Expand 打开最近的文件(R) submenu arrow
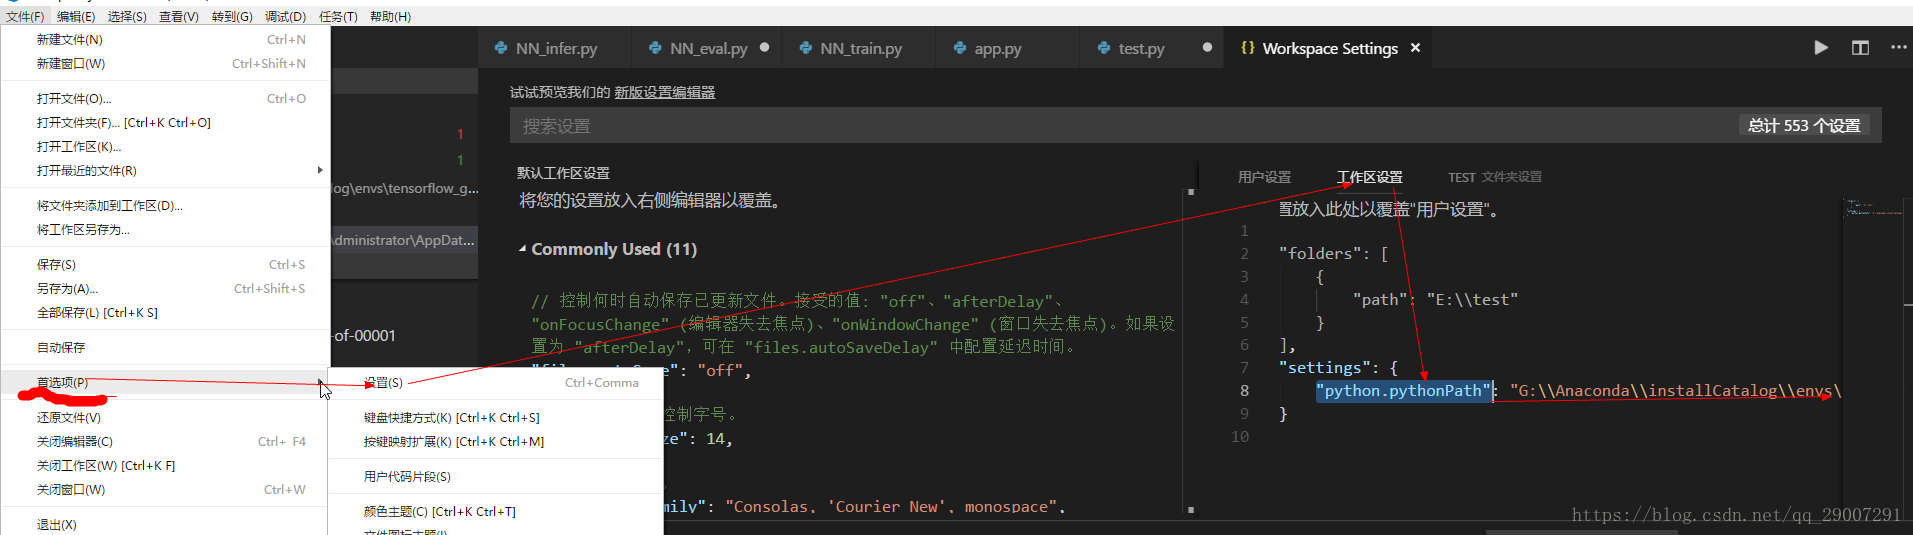The height and width of the screenshot is (535, 1913). tap(320, 170)
